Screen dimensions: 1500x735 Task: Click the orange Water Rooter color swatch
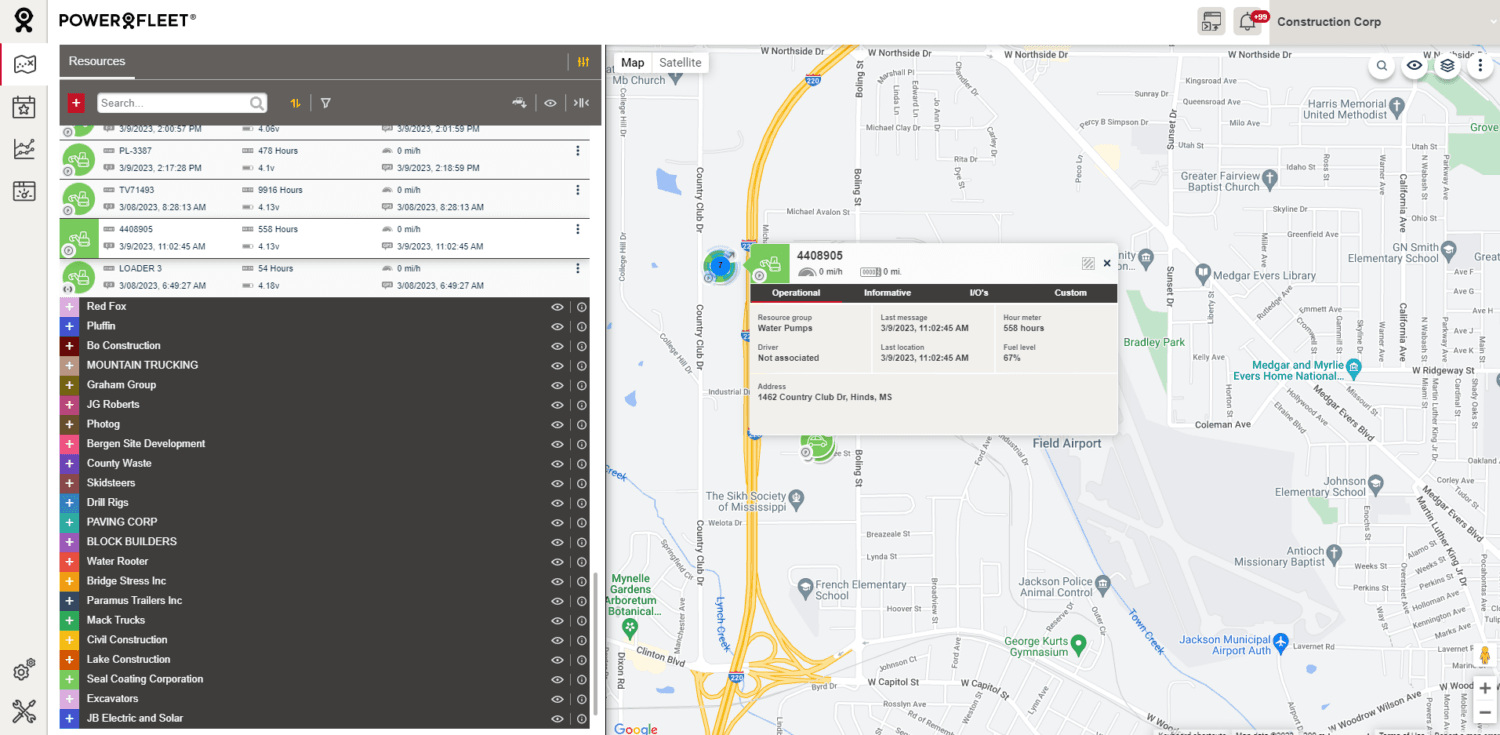tap(69, 562)
